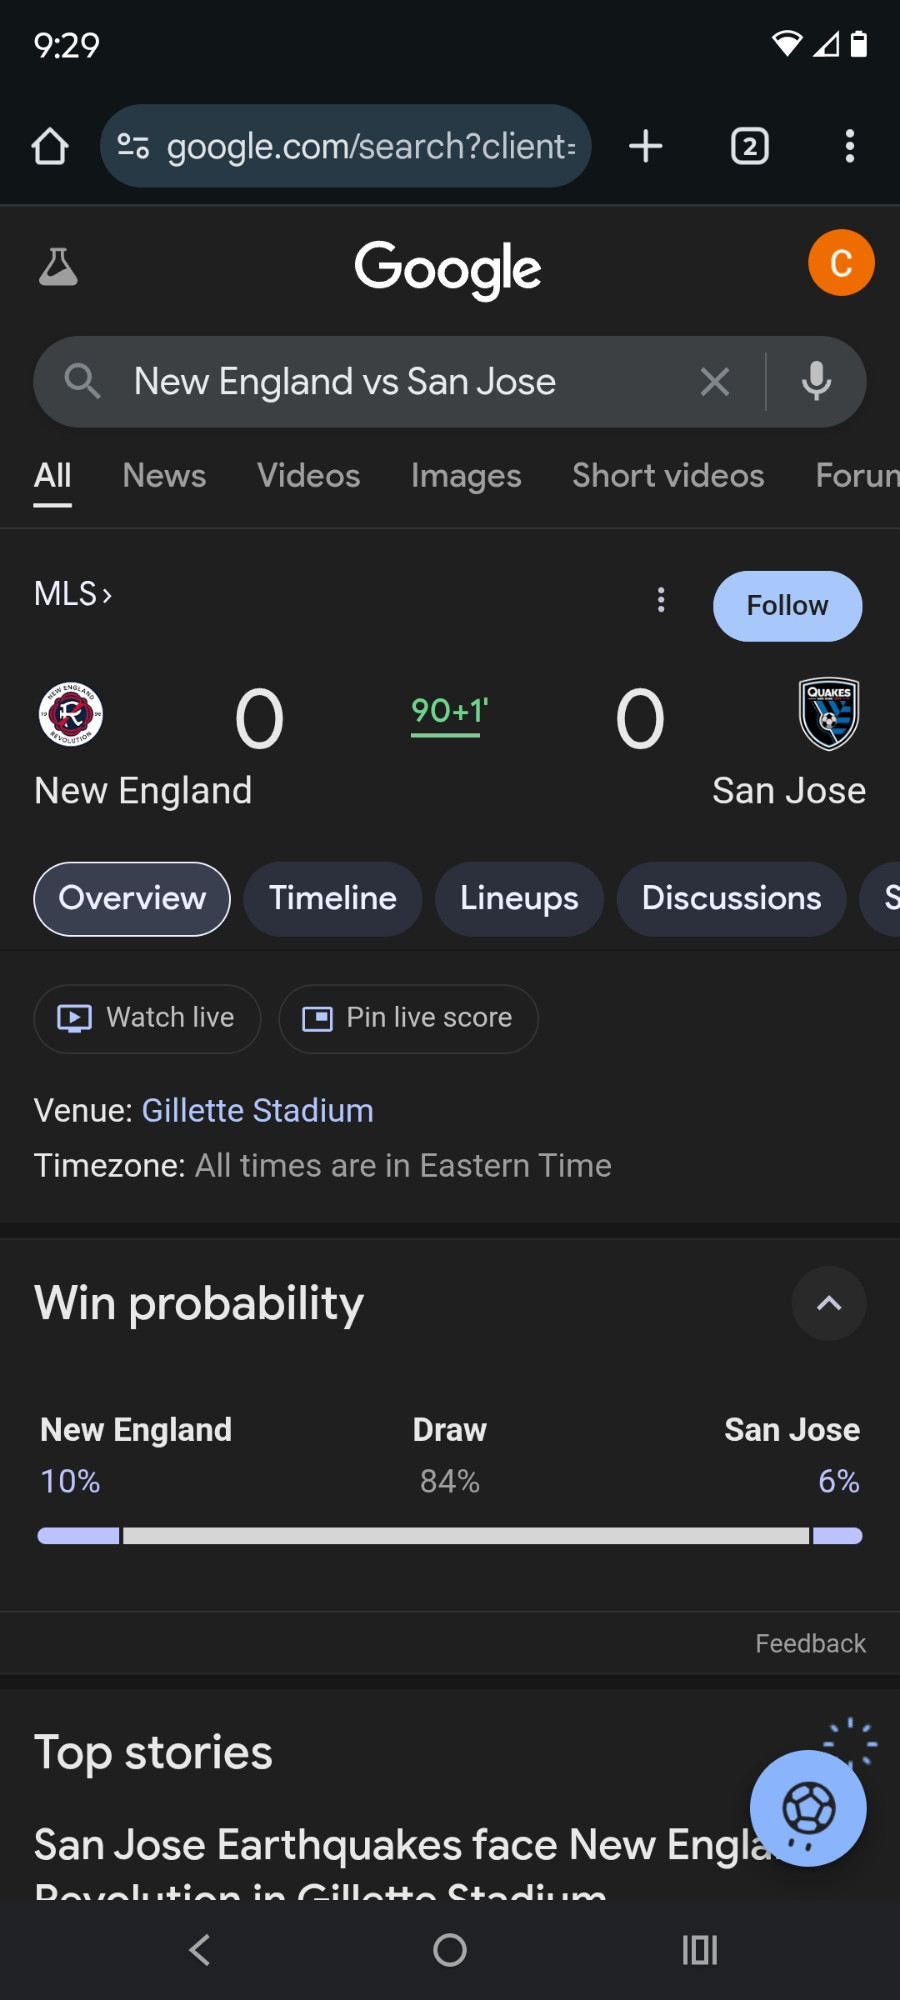900x2000 pixels.
Task: Tap the floating soccer ball button
Action: [808, 1808]
